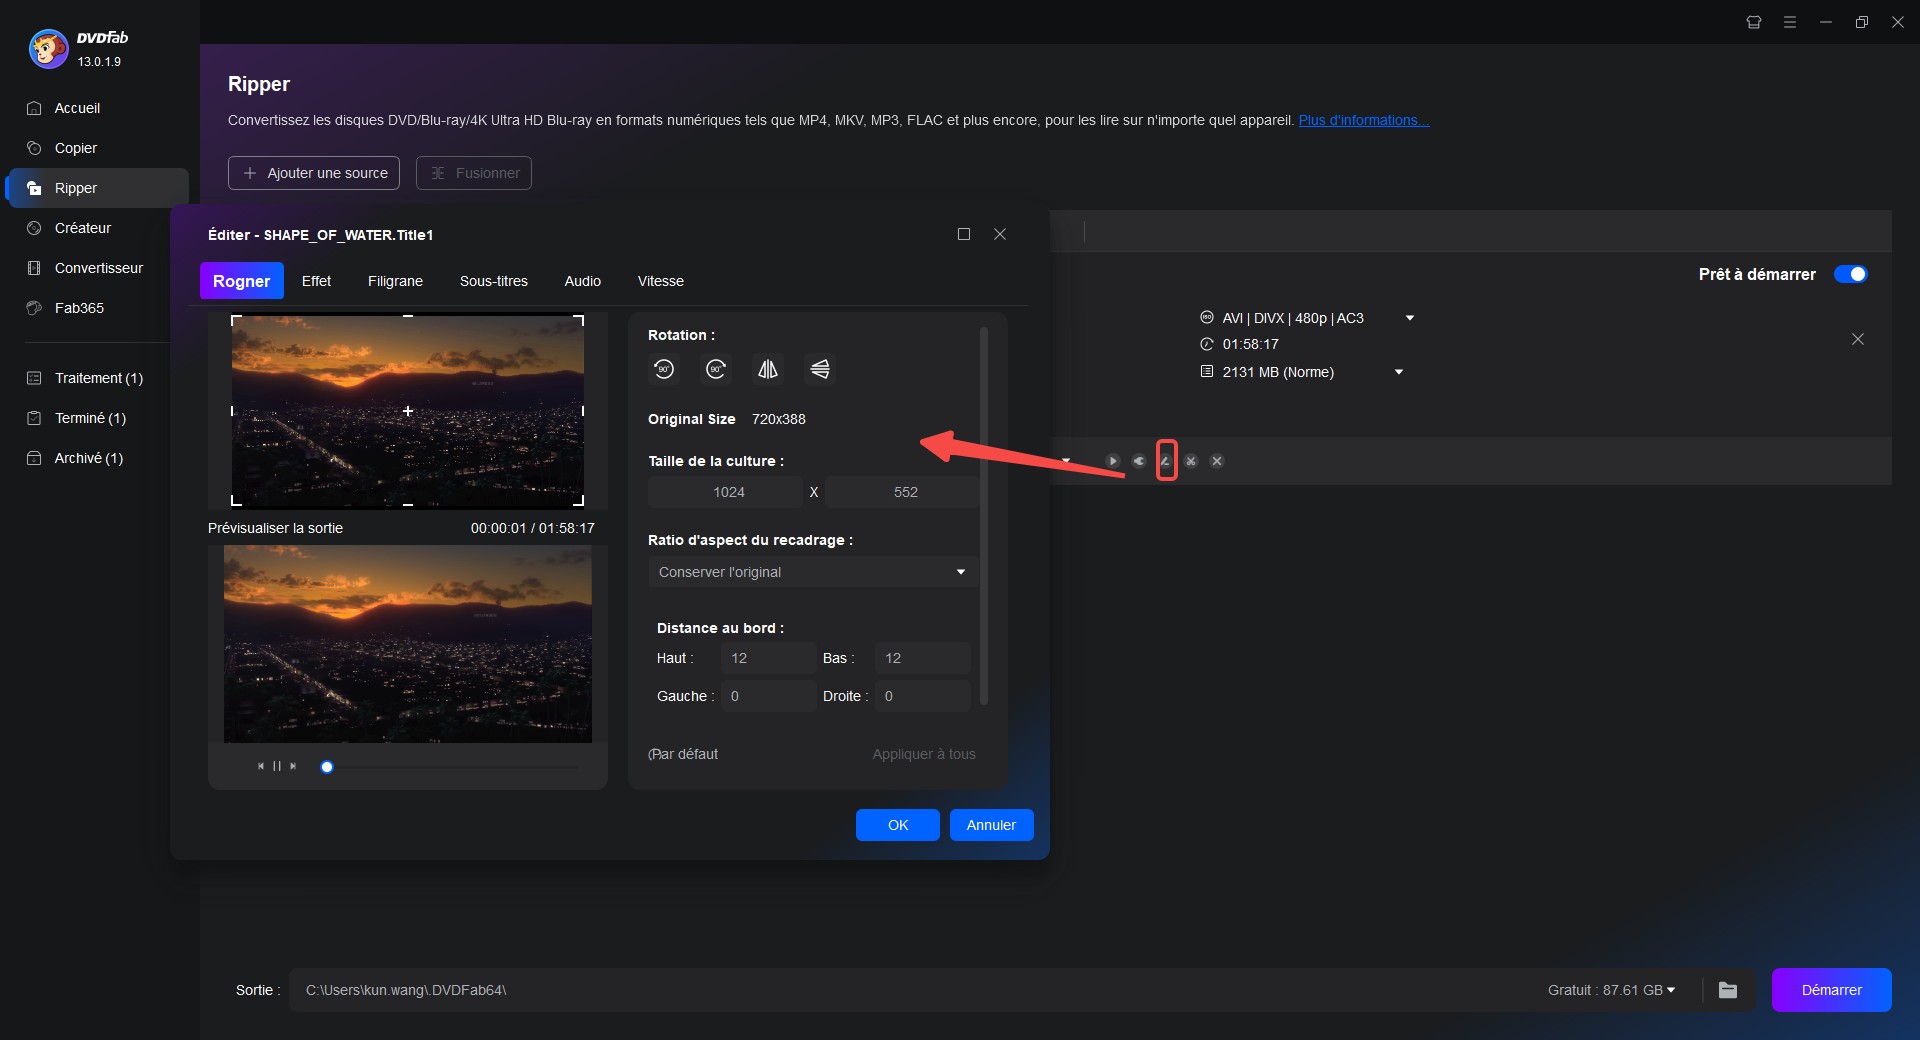Reset crop with Par défaut
The width and height of the screenshot is (1920, 1040).
click(x=683, y=754)
